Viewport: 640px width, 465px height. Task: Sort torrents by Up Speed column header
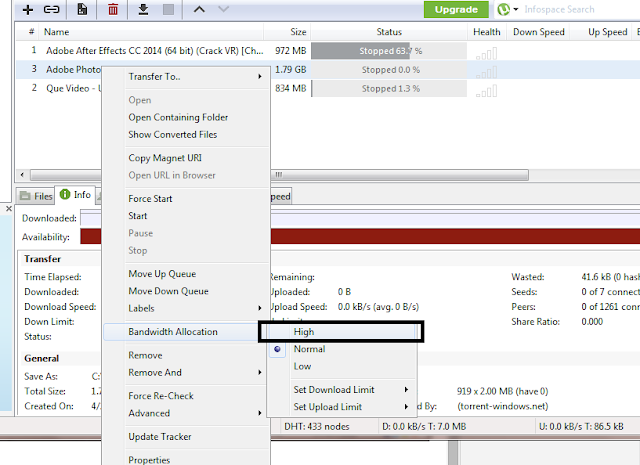point(601,32)
